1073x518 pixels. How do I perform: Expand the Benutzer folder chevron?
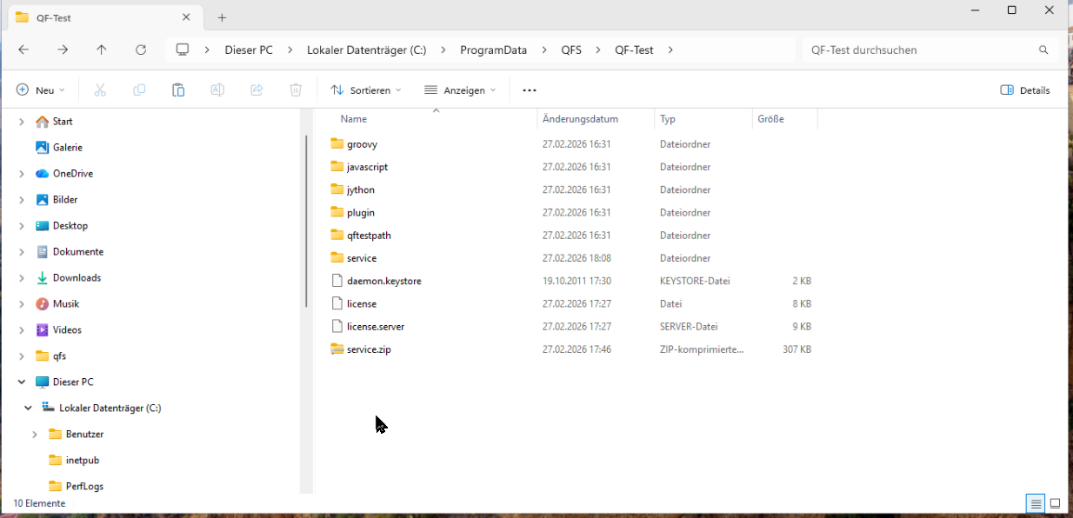pyautogui.click(x=35, y=434)
